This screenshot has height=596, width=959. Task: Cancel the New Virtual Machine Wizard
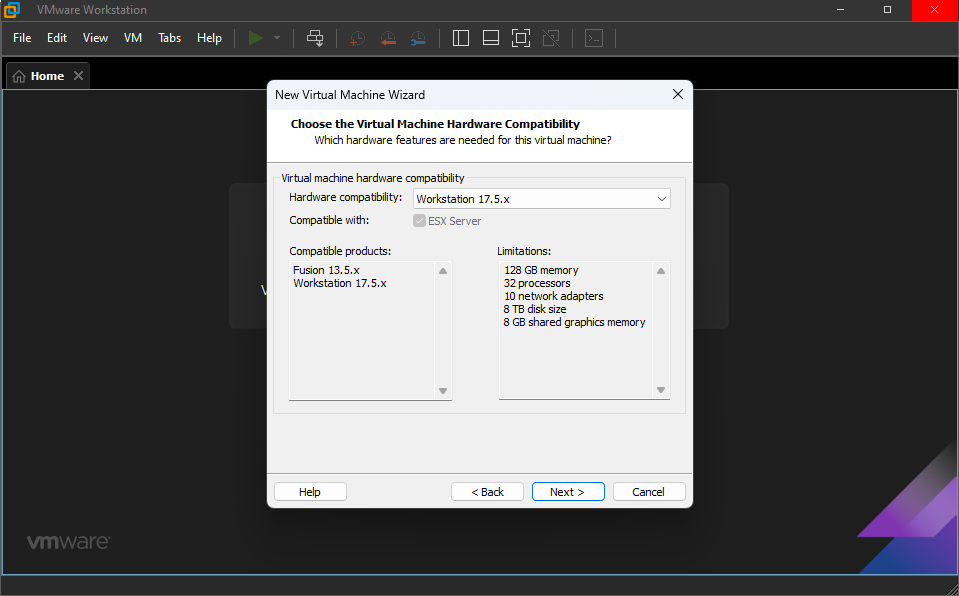point(649,492)
